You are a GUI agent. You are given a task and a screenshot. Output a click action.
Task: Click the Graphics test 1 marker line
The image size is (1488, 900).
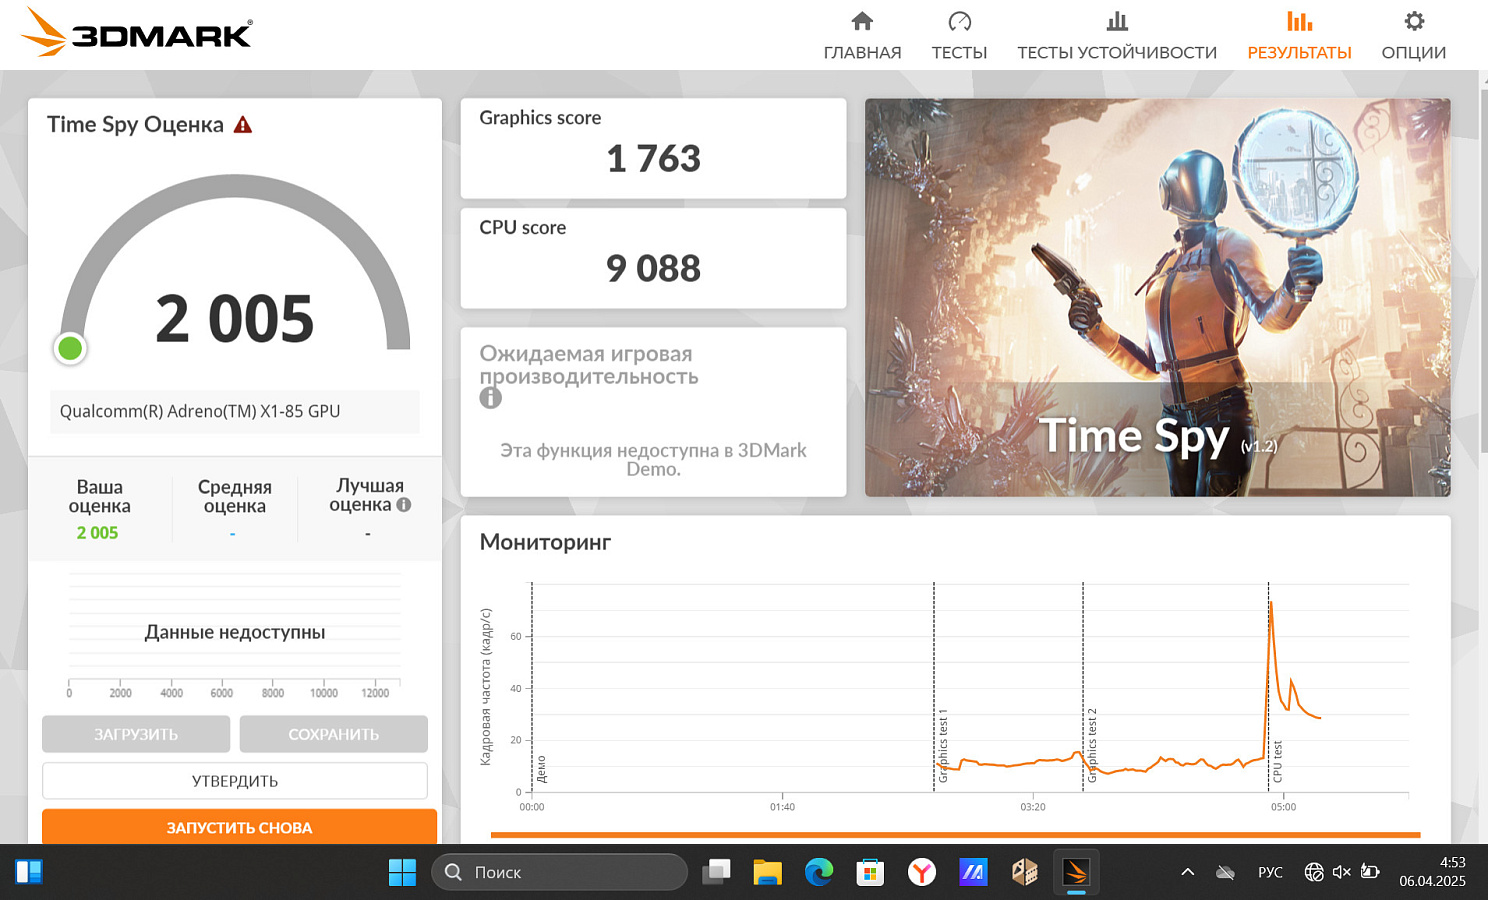click(x=934, y=687)
